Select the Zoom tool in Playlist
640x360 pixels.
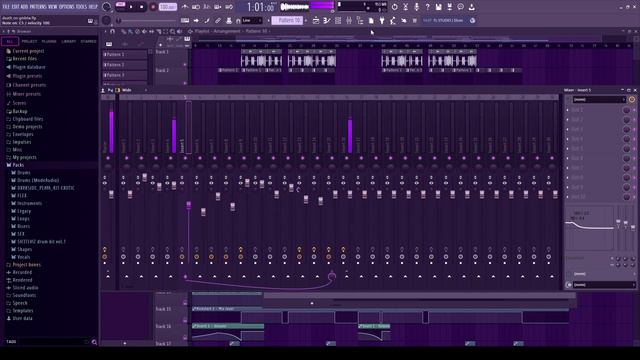172,31
